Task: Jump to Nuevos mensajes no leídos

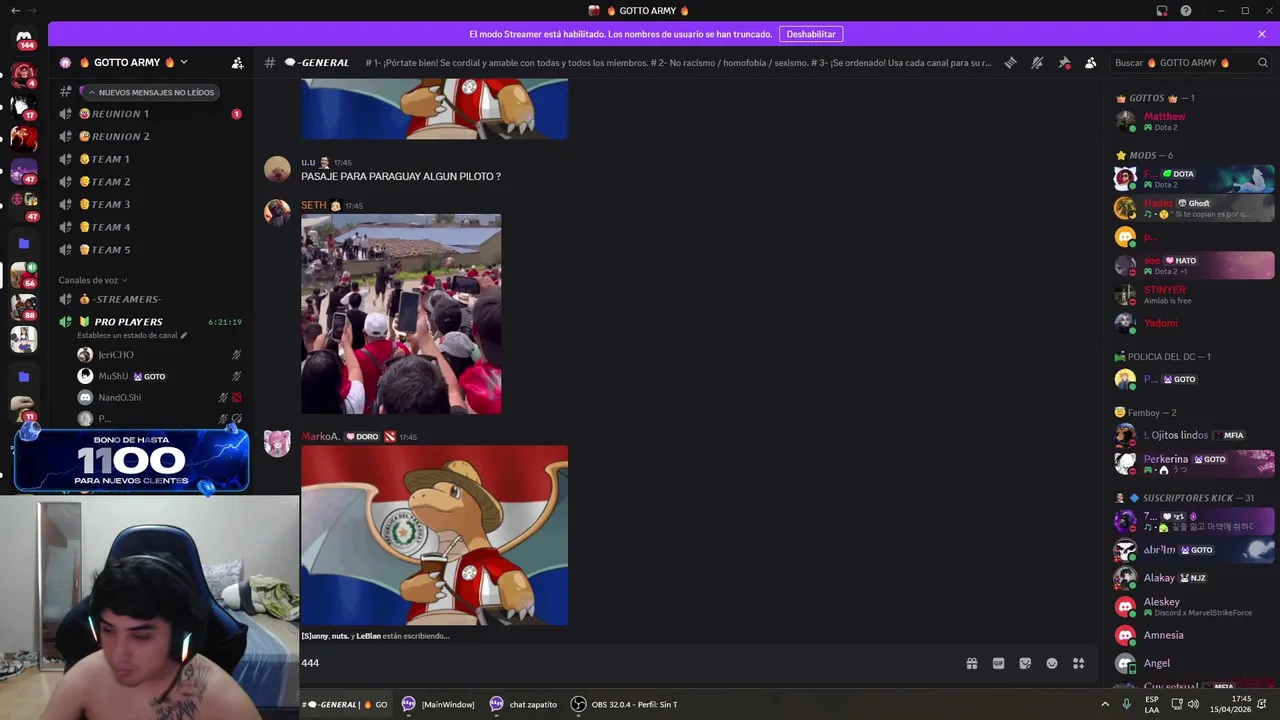Action: click(150, 92)
